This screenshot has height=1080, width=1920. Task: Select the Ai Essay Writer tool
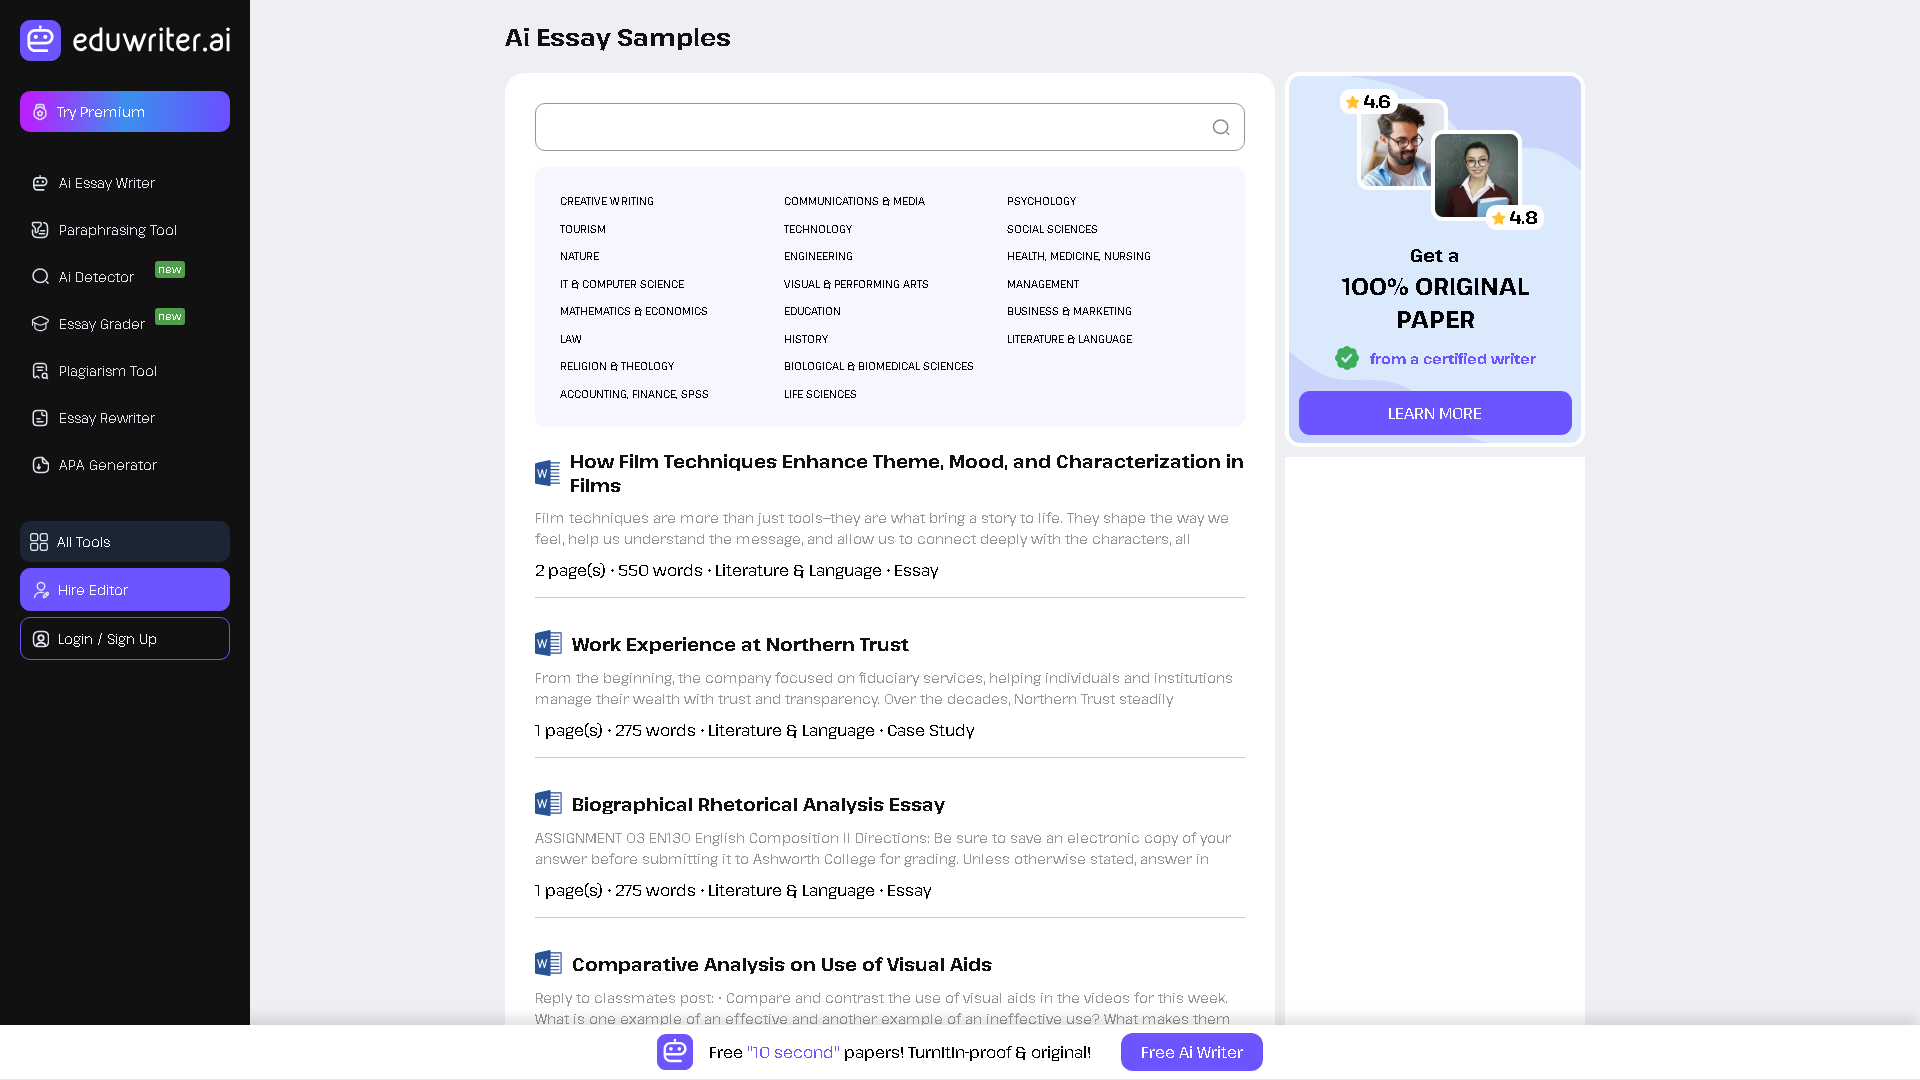105,183
